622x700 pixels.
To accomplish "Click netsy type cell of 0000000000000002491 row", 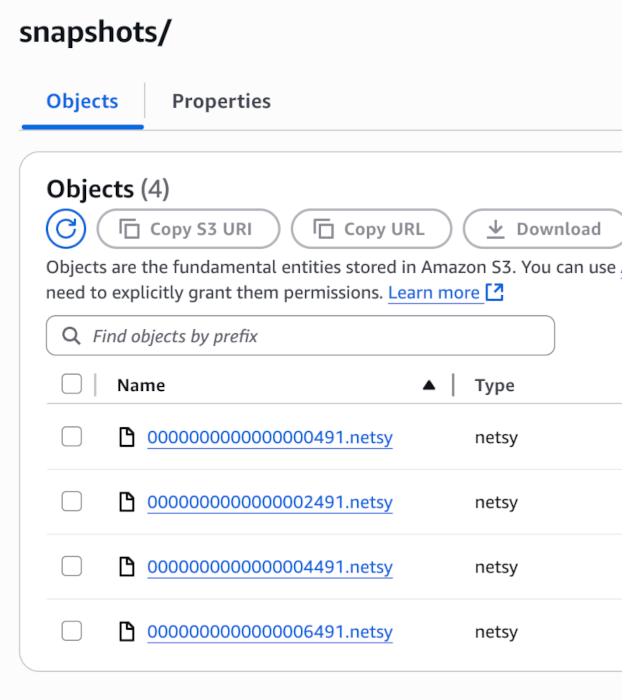I will [497, 502].
